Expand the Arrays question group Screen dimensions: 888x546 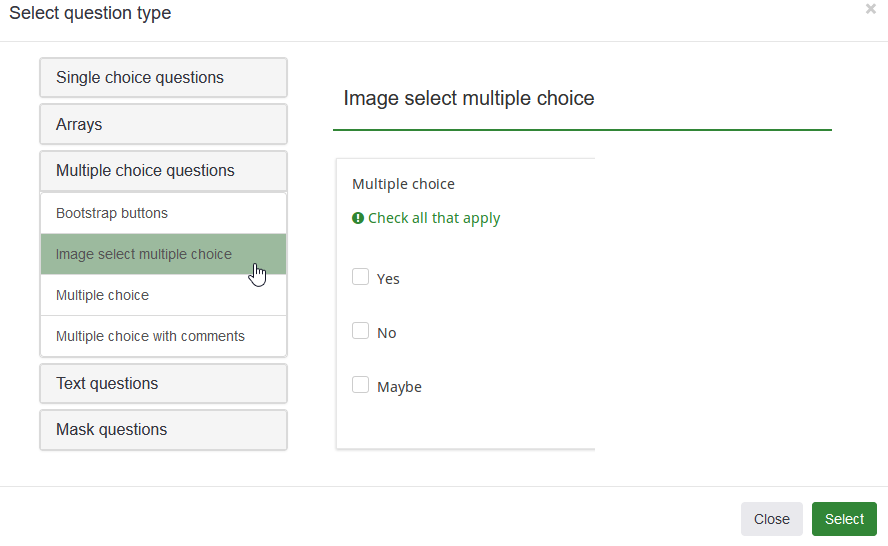click(x=163, y=125)
